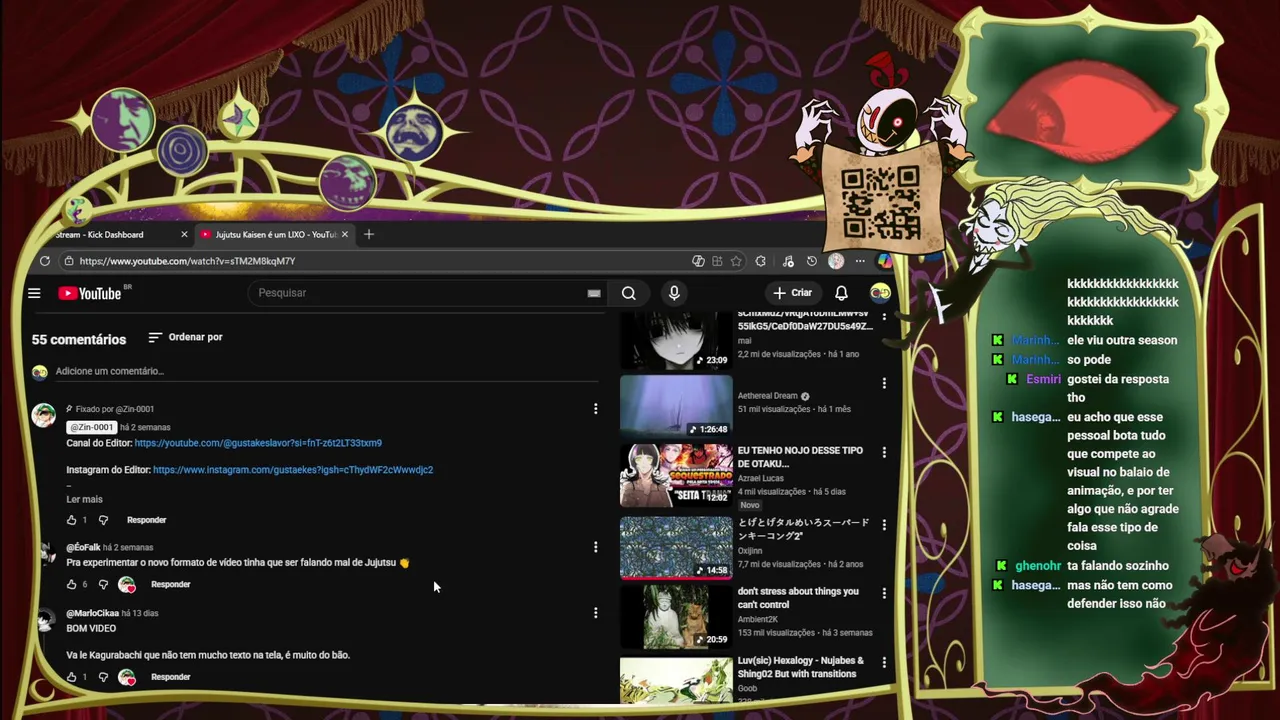
Task: Open options for 'EU TENHO NOJO' video
Action: click(x=884, y=452)
